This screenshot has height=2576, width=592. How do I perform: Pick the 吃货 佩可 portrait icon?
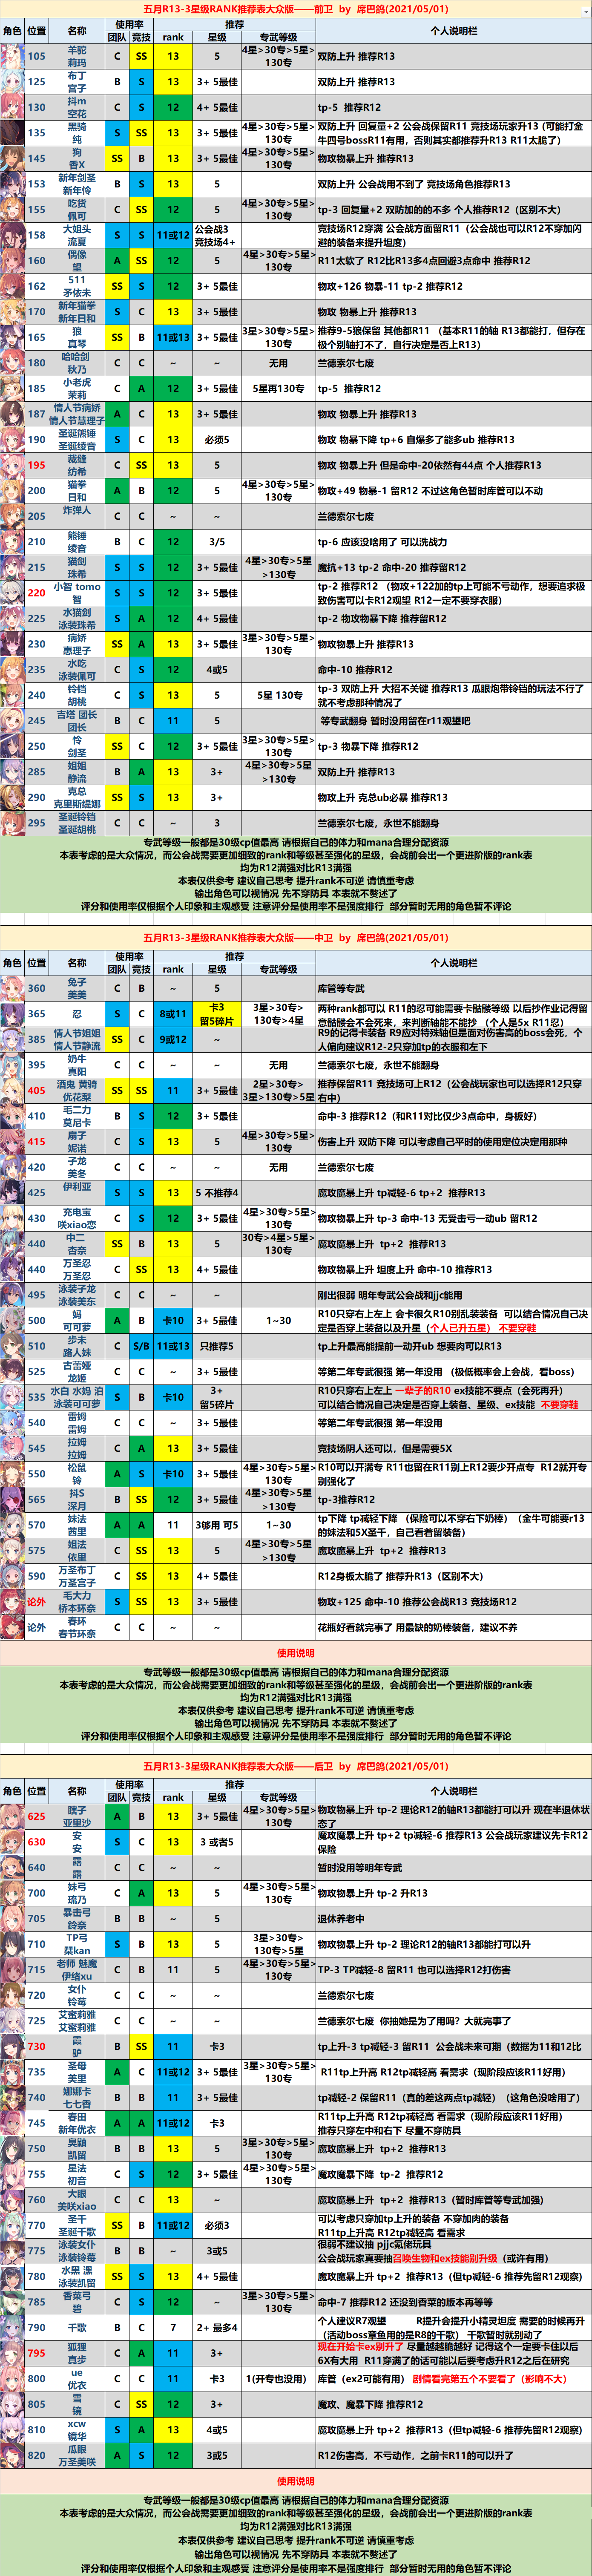pyautogui.click(x=12, y=210)
